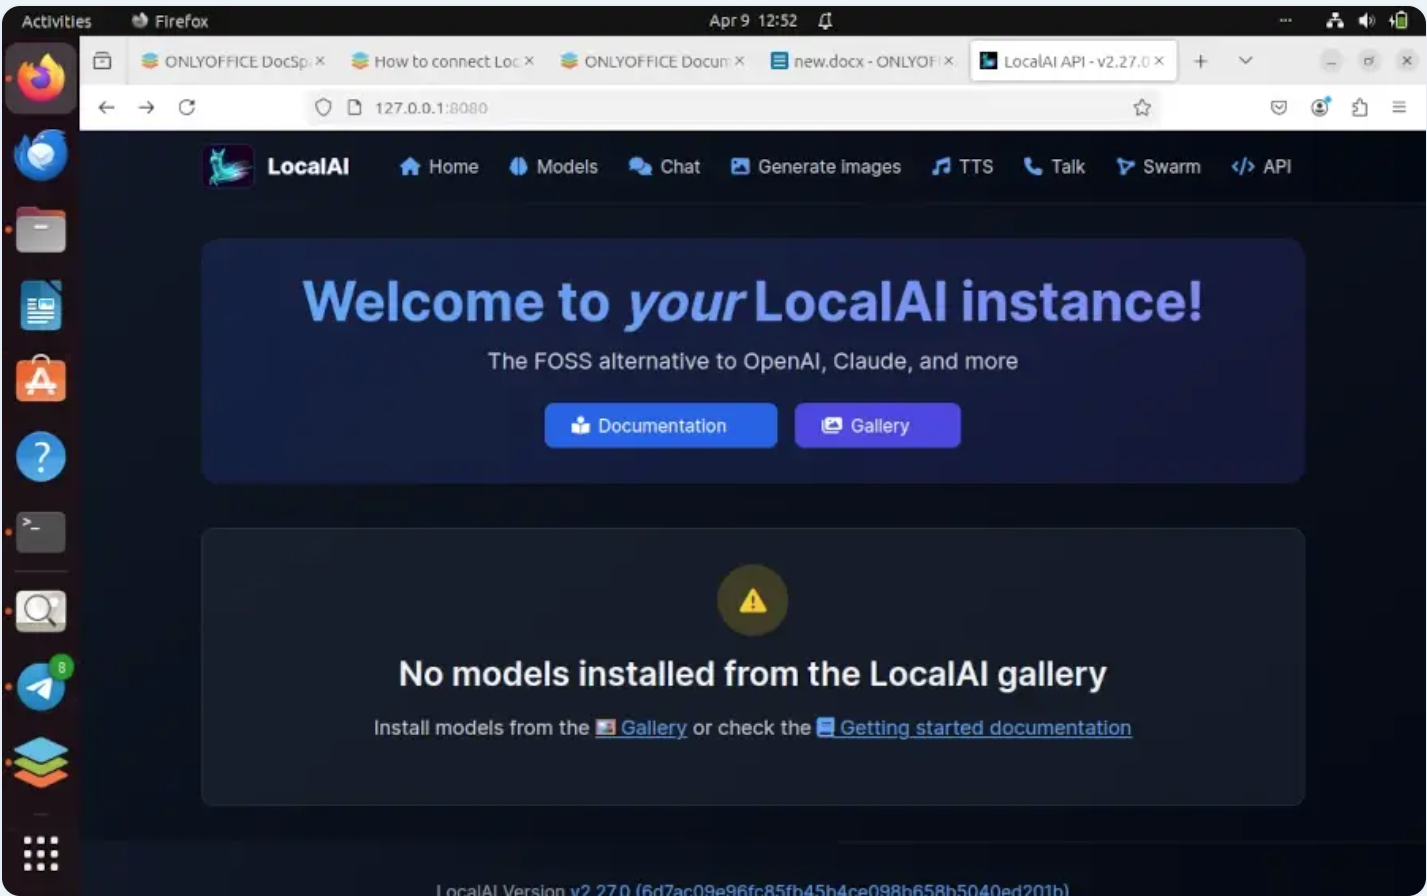Reload the current page
1427x896 pixels.
[x=187, y=107]
